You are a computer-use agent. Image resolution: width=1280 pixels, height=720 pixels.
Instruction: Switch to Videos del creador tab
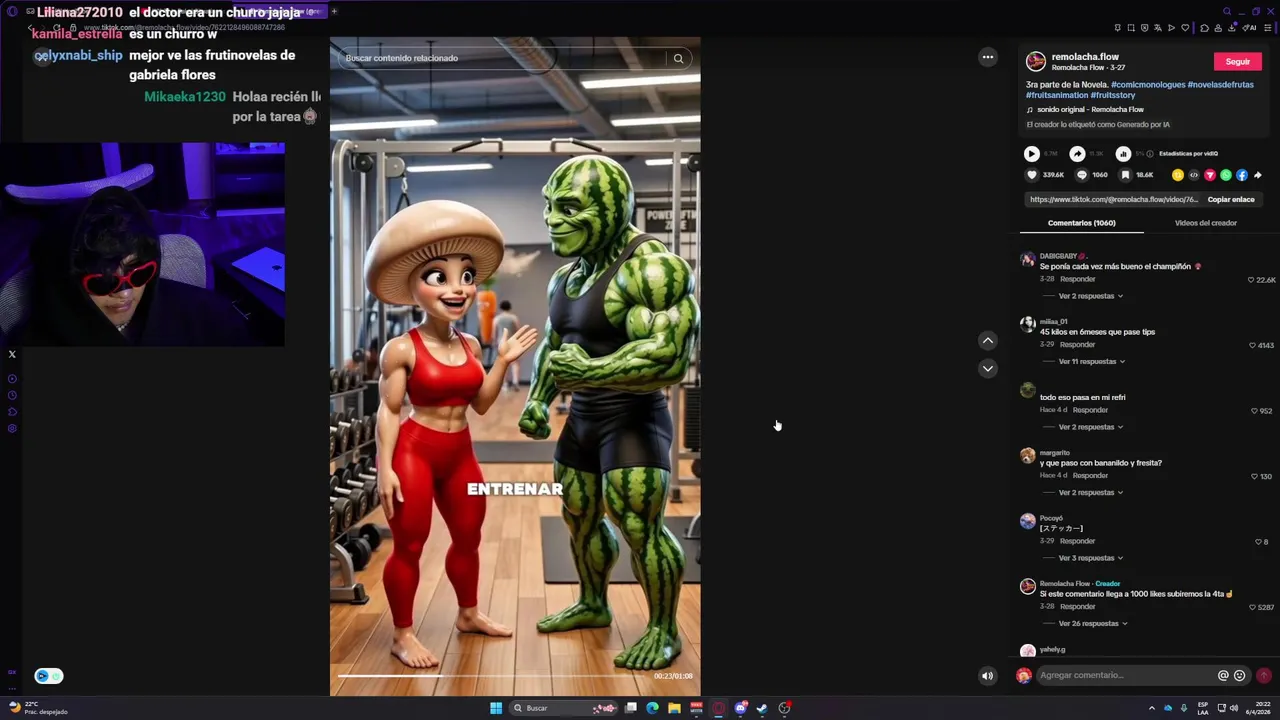(1205, 223)
